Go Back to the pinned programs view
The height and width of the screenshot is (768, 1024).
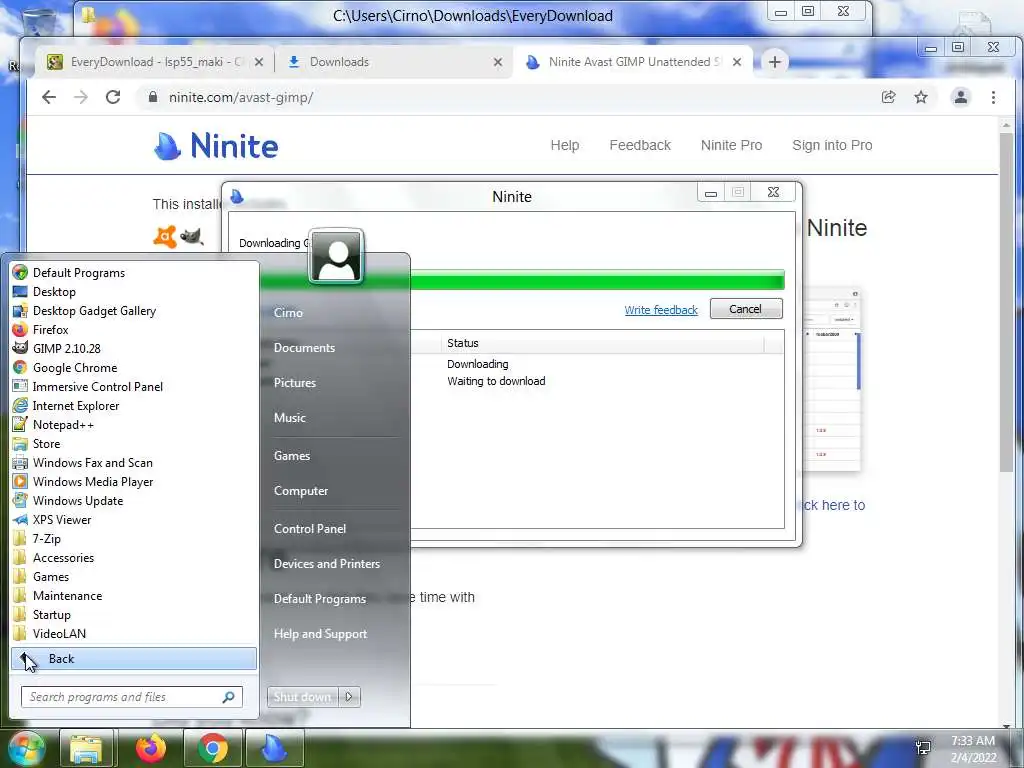click(133, 658)
